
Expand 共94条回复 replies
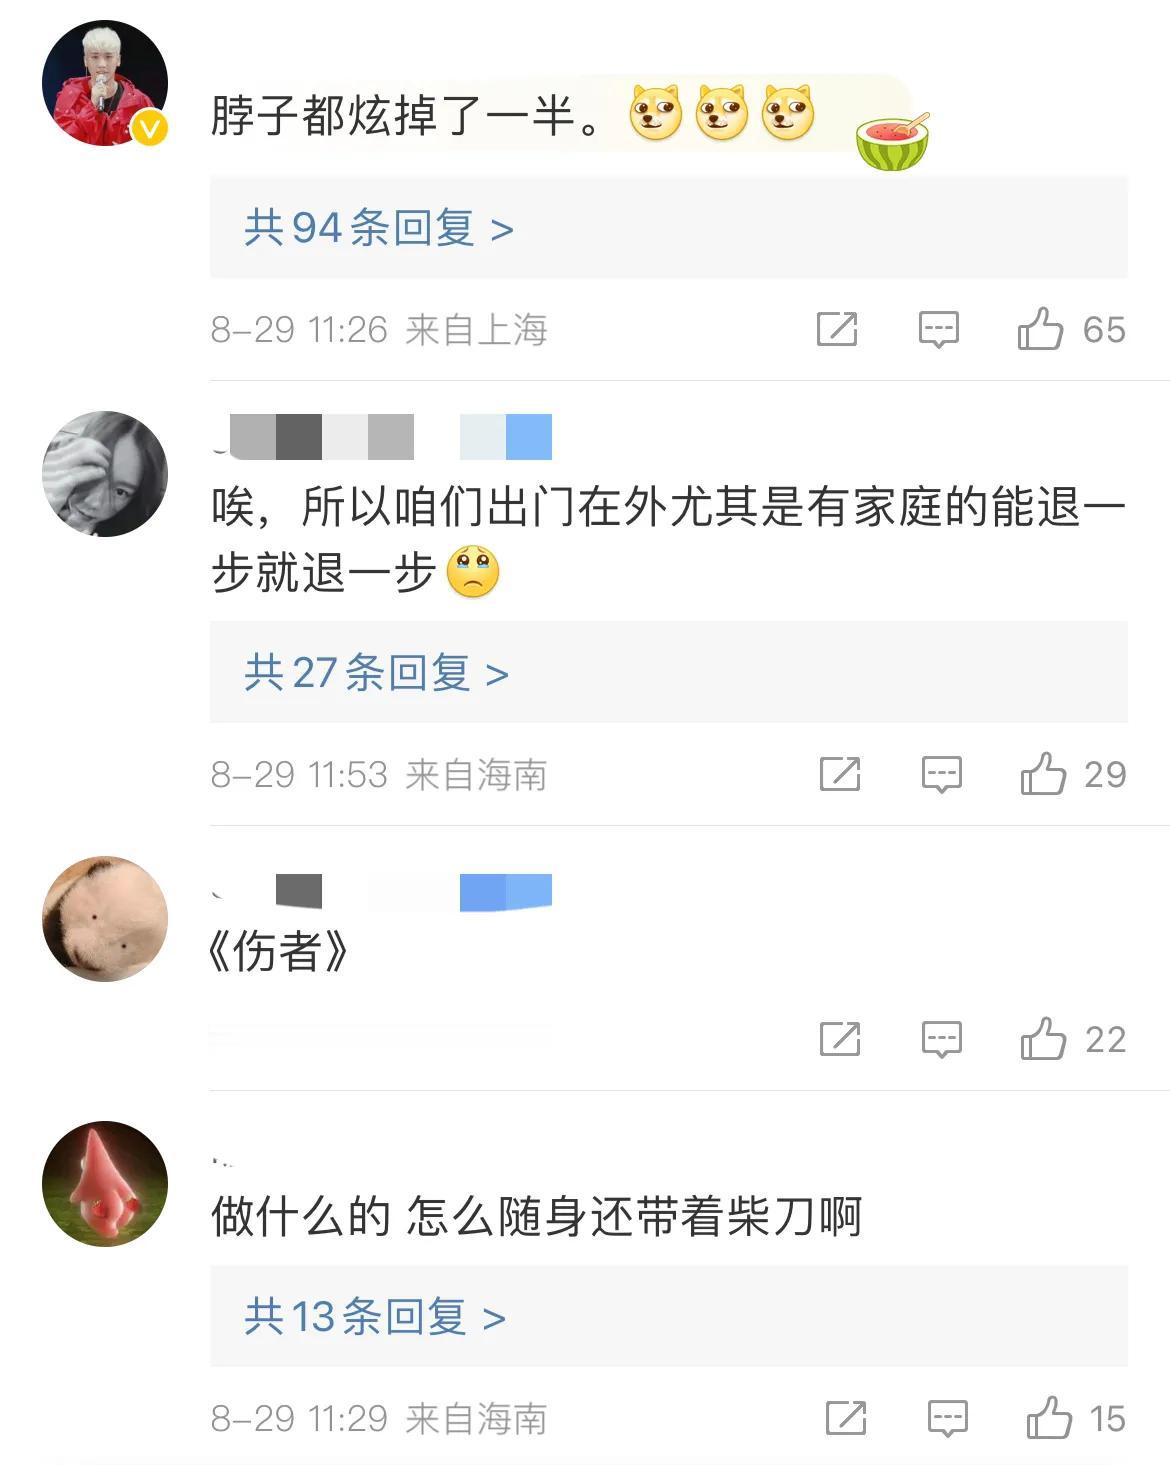click(668, 228)
